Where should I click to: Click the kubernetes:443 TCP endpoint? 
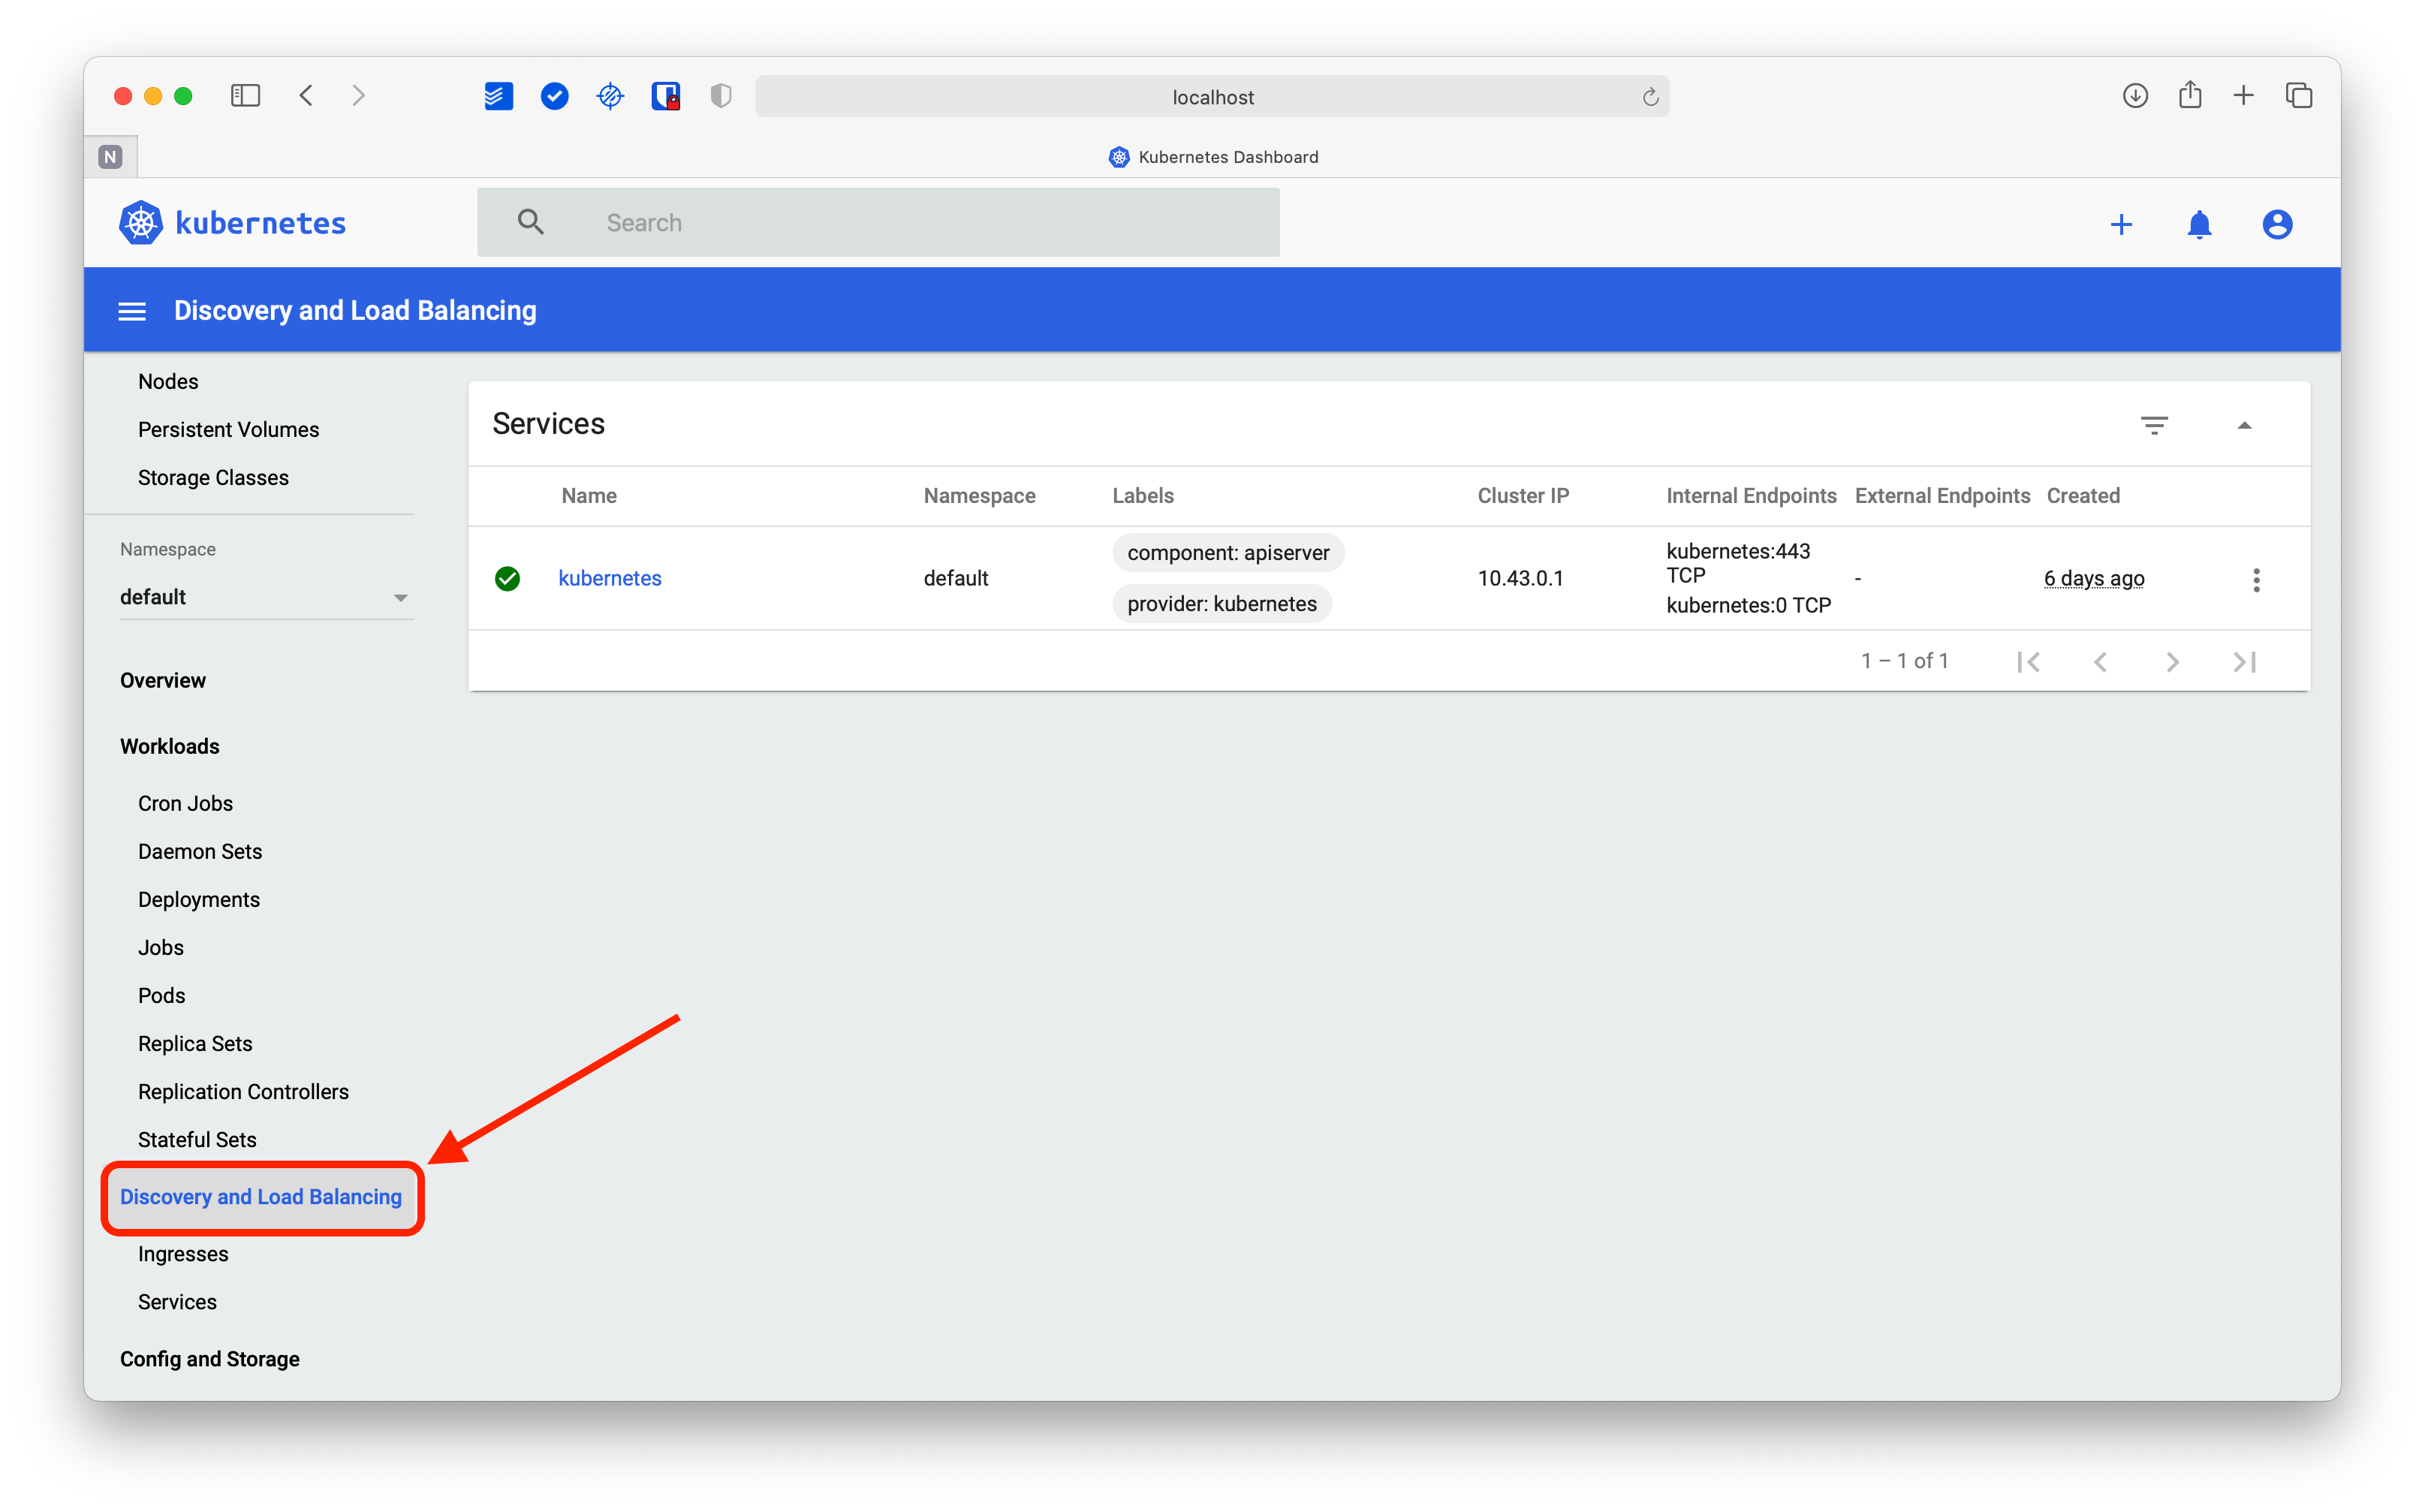(x=1738, y=563)
